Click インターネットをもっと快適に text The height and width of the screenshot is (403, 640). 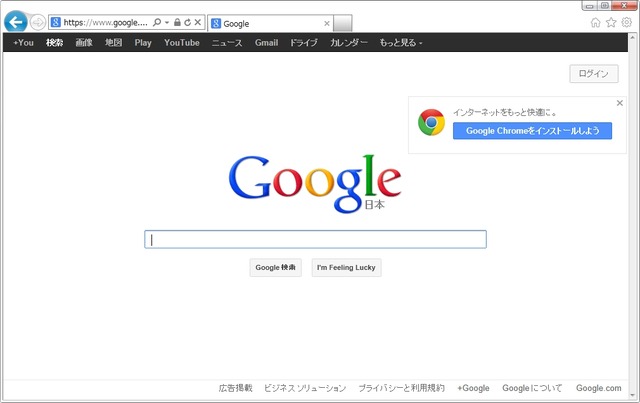point(505,112)
